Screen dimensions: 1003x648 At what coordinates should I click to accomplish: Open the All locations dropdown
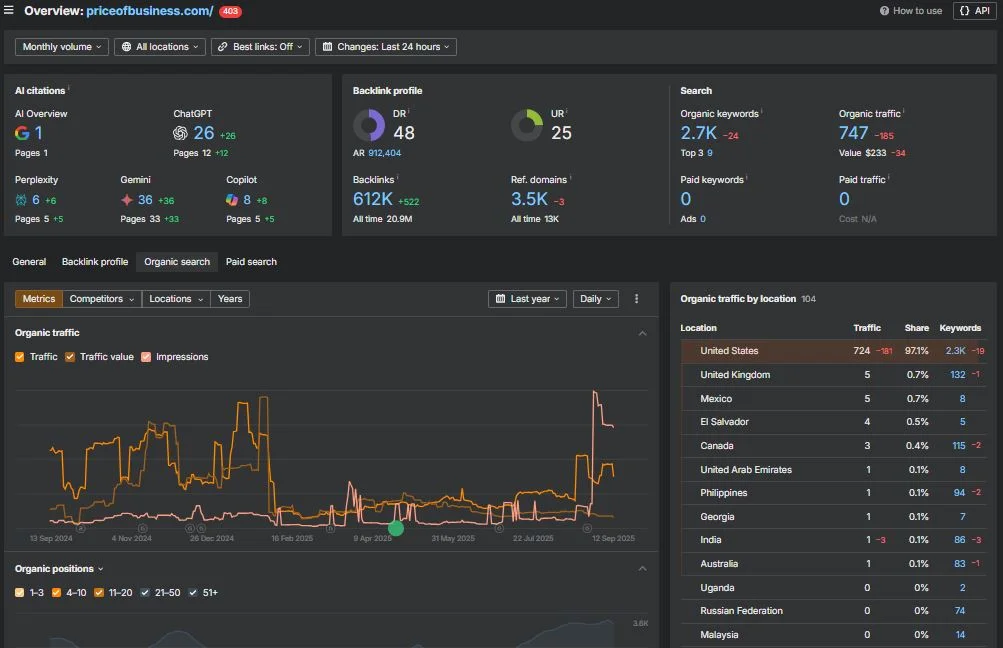coord(160,47)
